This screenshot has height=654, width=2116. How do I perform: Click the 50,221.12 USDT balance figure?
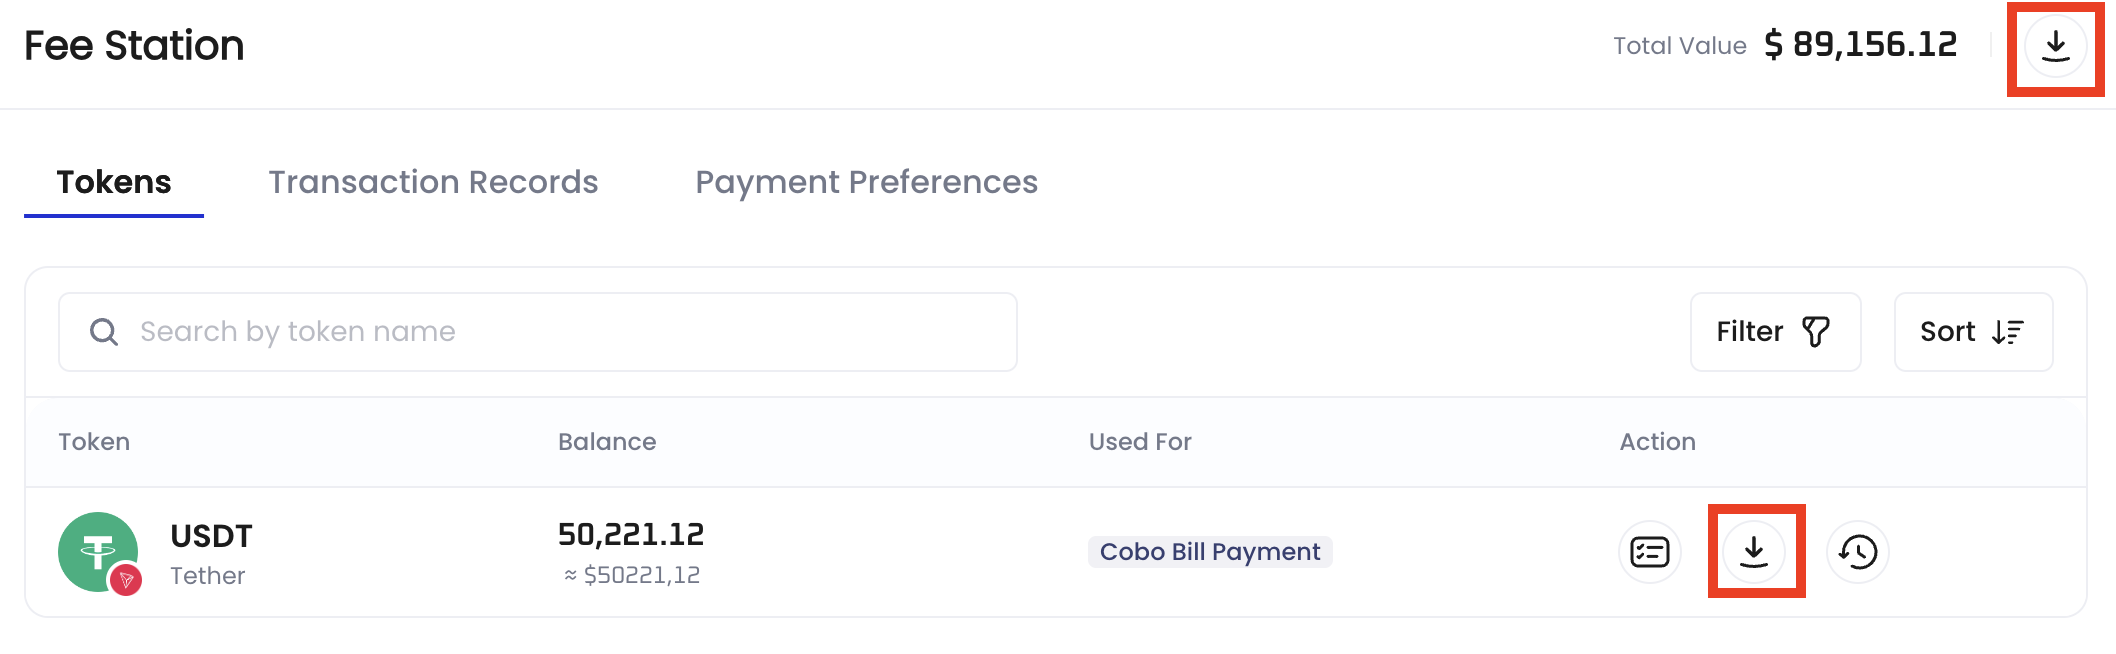pos(631,535)
